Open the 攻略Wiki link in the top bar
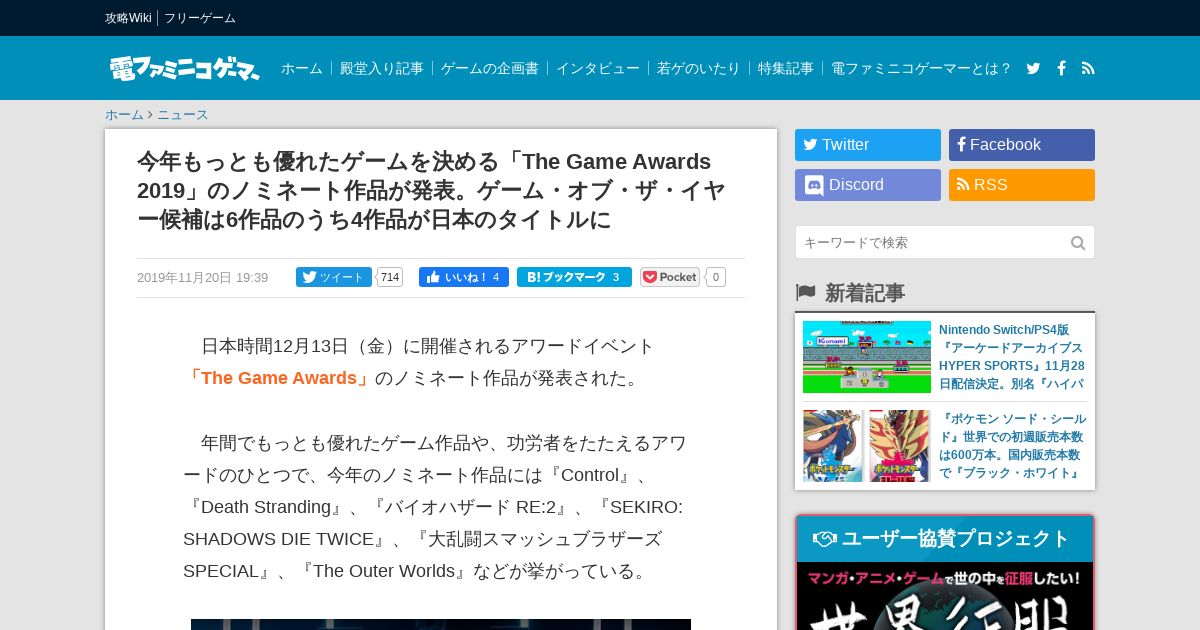The height and width of the screenshot is (630, 1200). 128,18
